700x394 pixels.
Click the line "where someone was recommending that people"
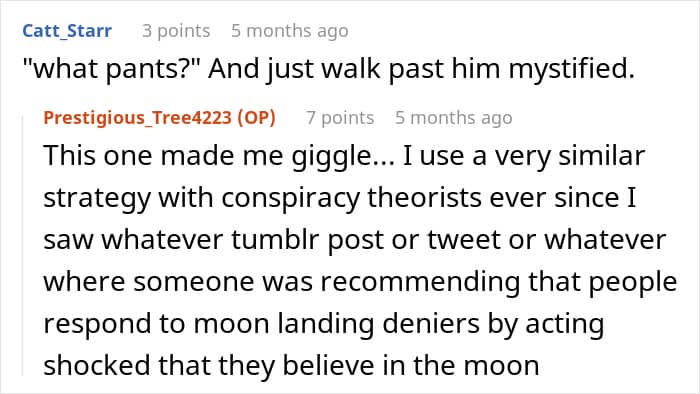pos(360,282)
